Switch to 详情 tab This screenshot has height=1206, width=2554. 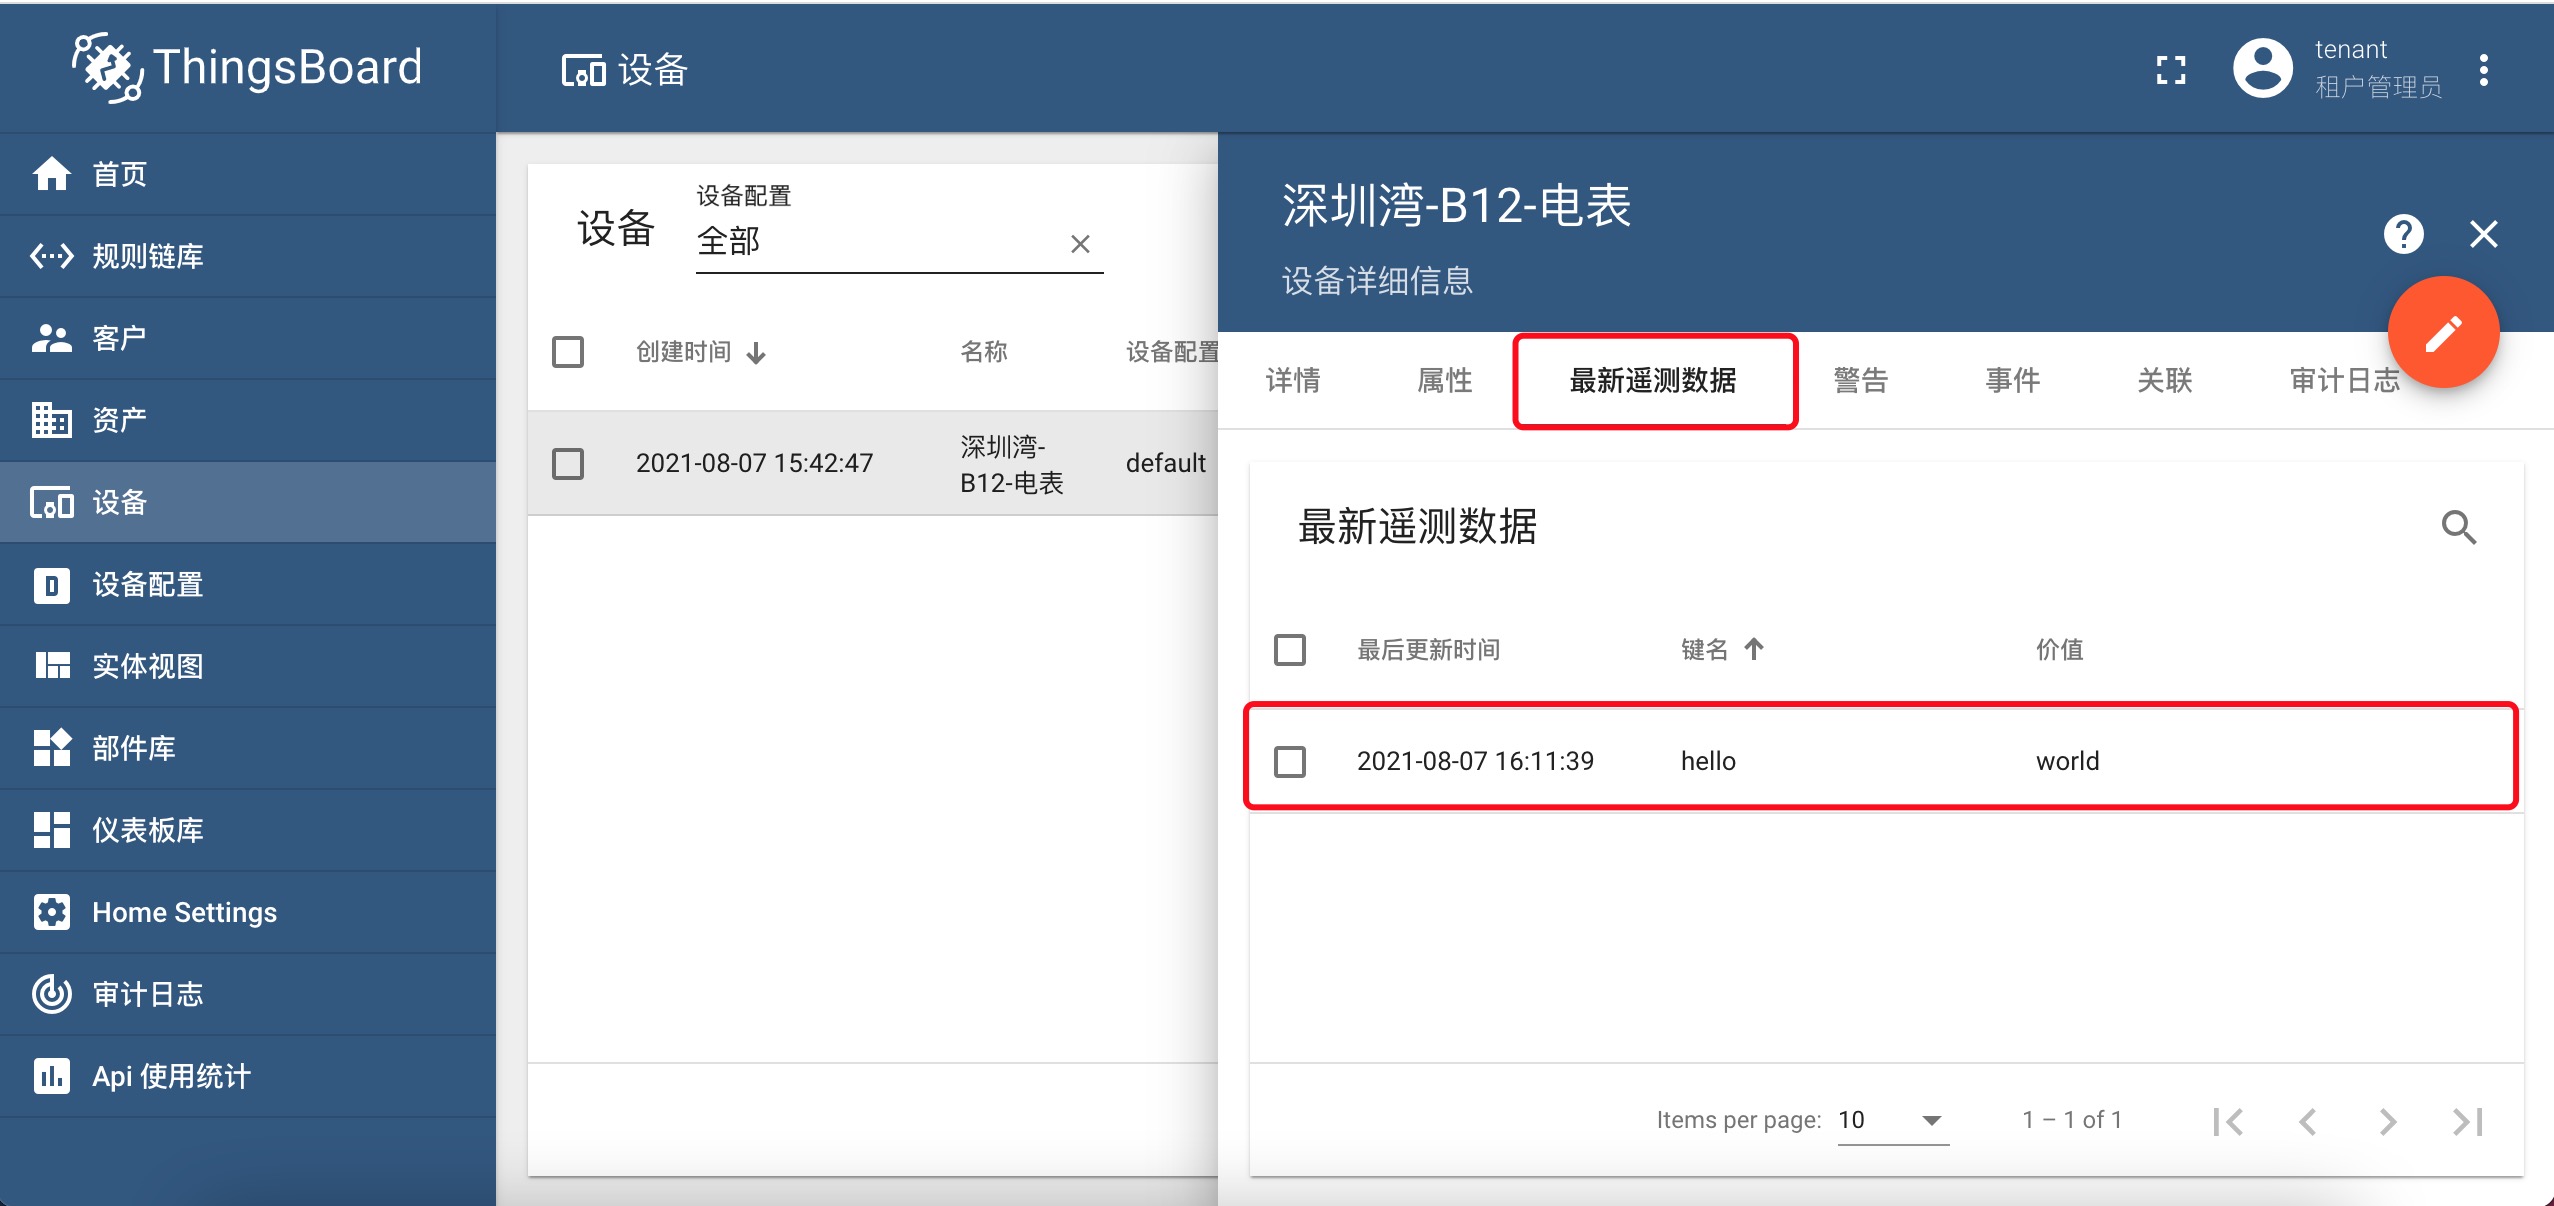[1293, 380]
